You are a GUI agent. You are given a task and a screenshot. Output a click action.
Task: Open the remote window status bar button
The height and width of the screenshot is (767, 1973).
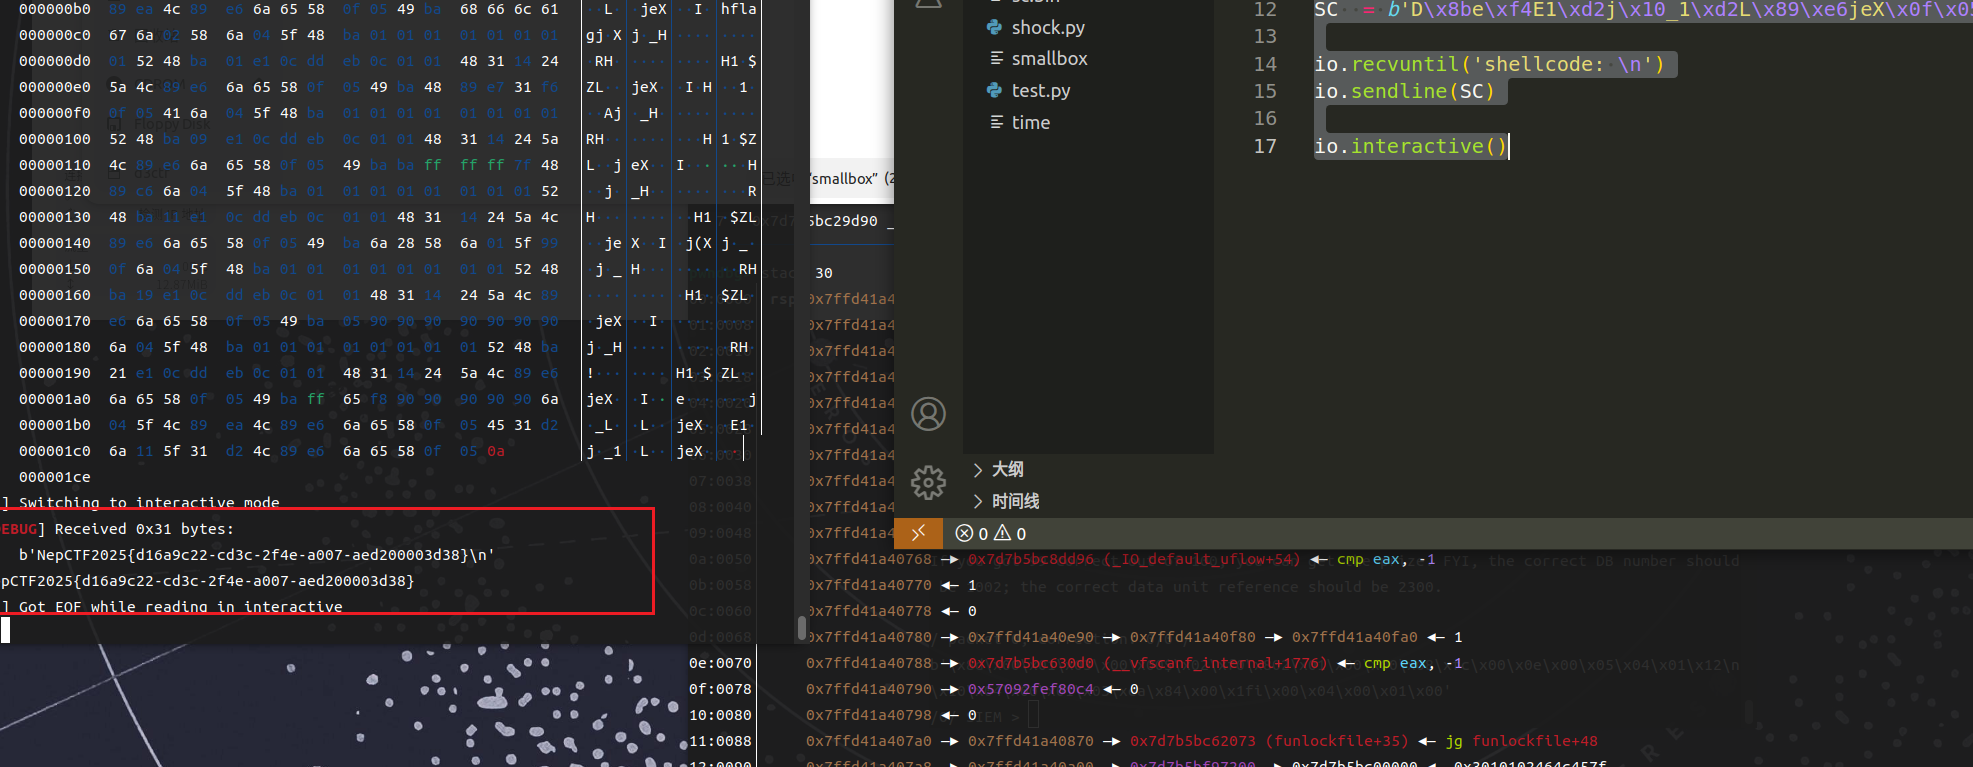click(918, 533)
